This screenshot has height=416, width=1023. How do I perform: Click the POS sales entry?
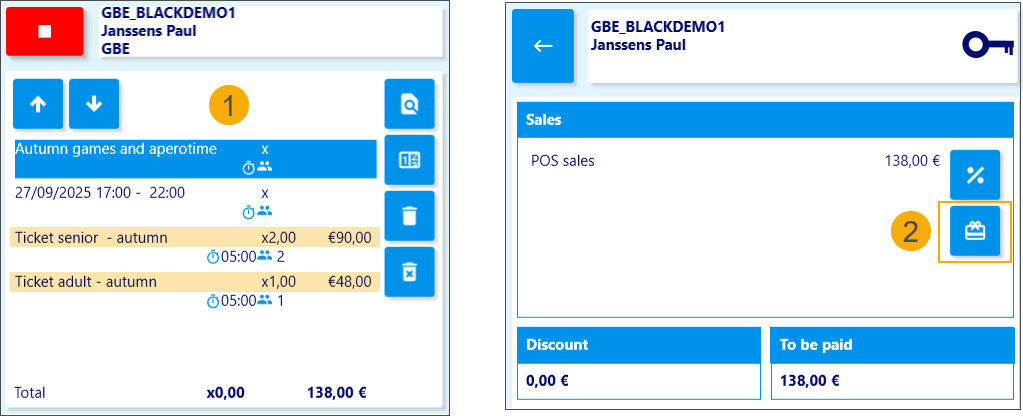click(x=563, y=160)
